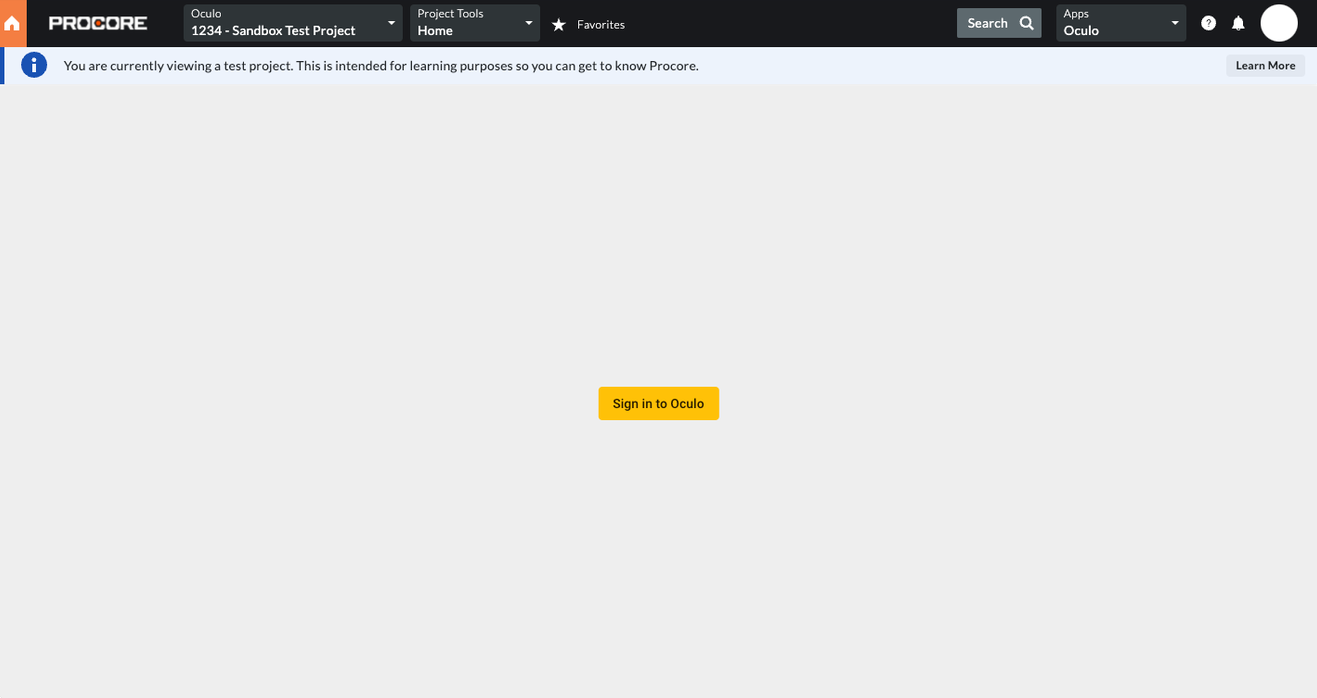The height and width of the screenshot is (698, 1317).
Task: Click the info icon in the test project banner
Action: (33, 64)
